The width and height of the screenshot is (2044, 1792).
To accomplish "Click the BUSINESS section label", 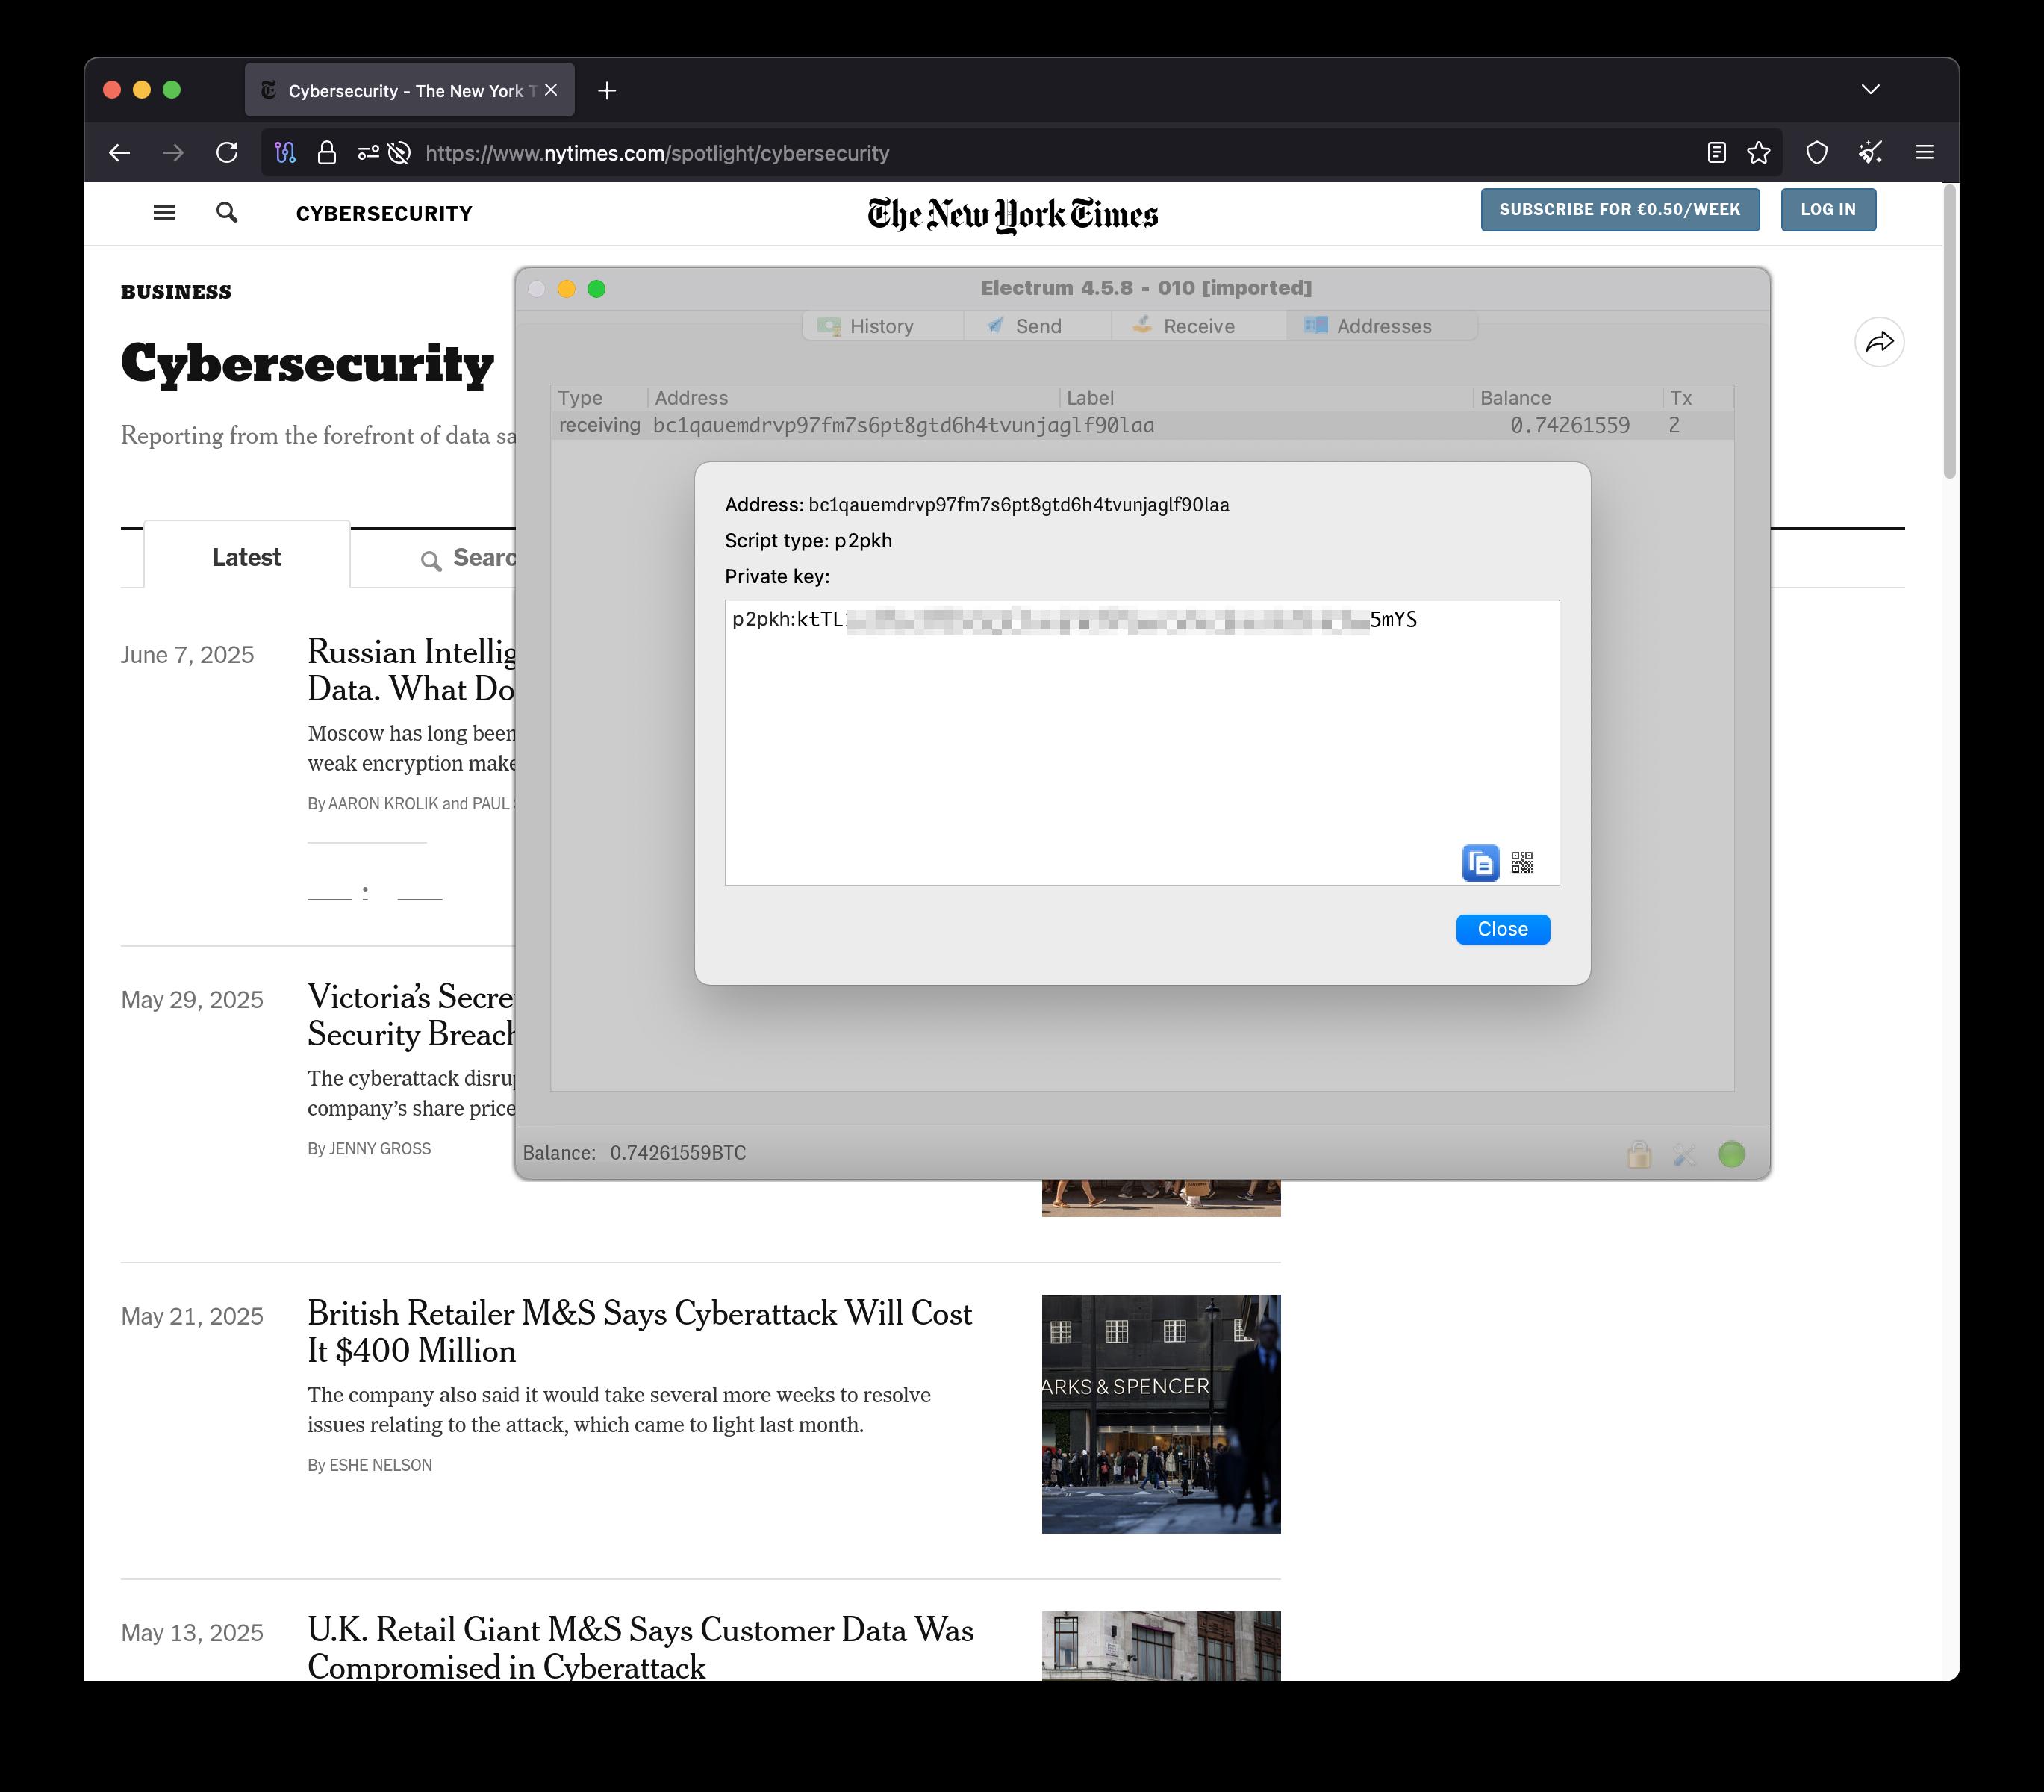I will (176, 292).
